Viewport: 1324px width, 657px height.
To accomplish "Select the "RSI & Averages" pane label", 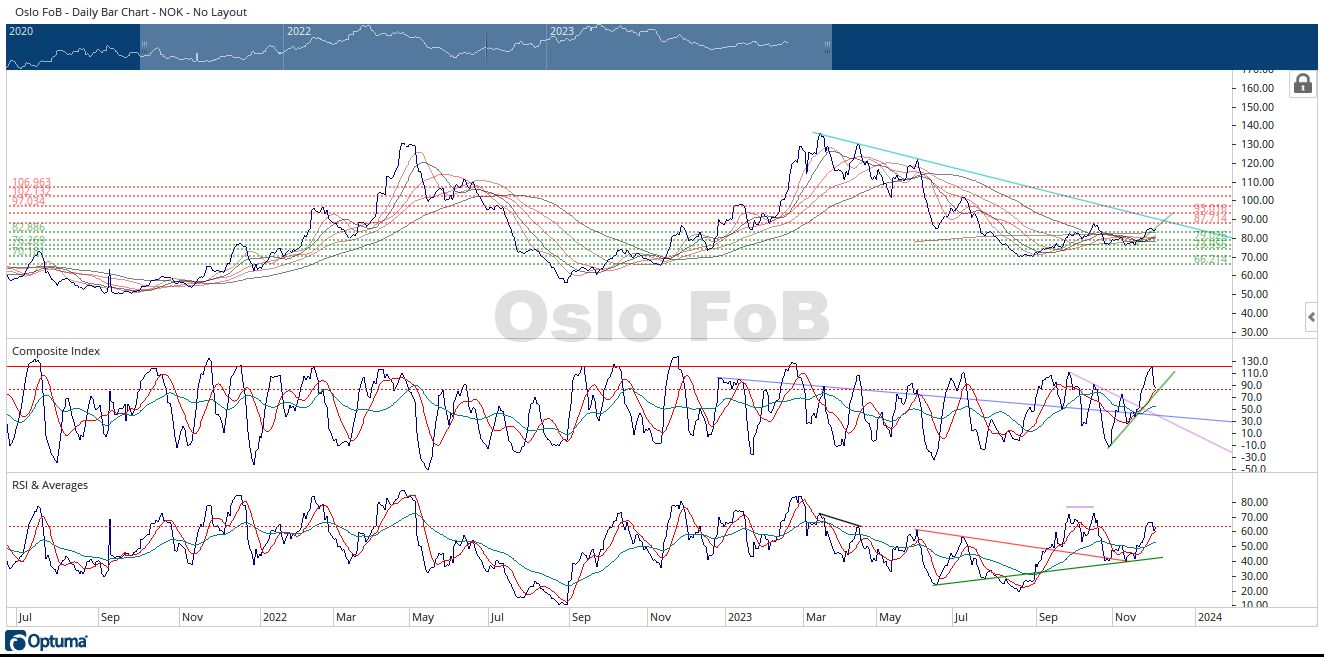I will [x=50, y=485].
